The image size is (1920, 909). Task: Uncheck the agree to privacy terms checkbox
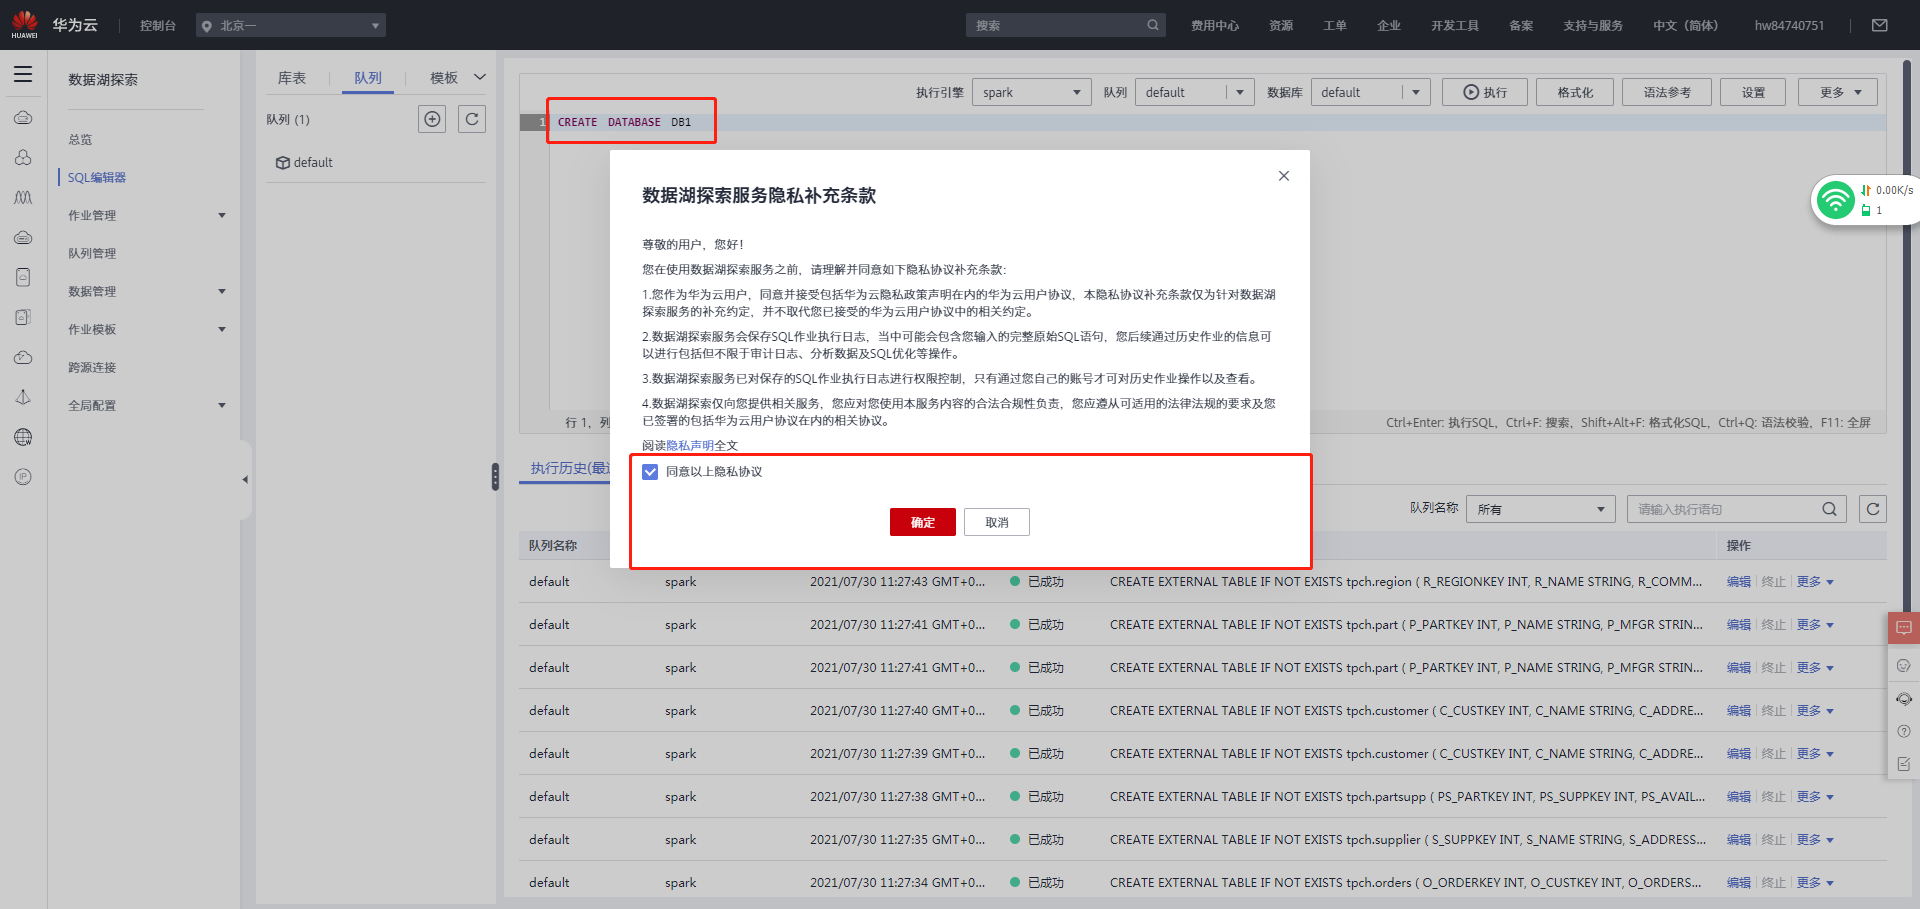pos(650,472)
